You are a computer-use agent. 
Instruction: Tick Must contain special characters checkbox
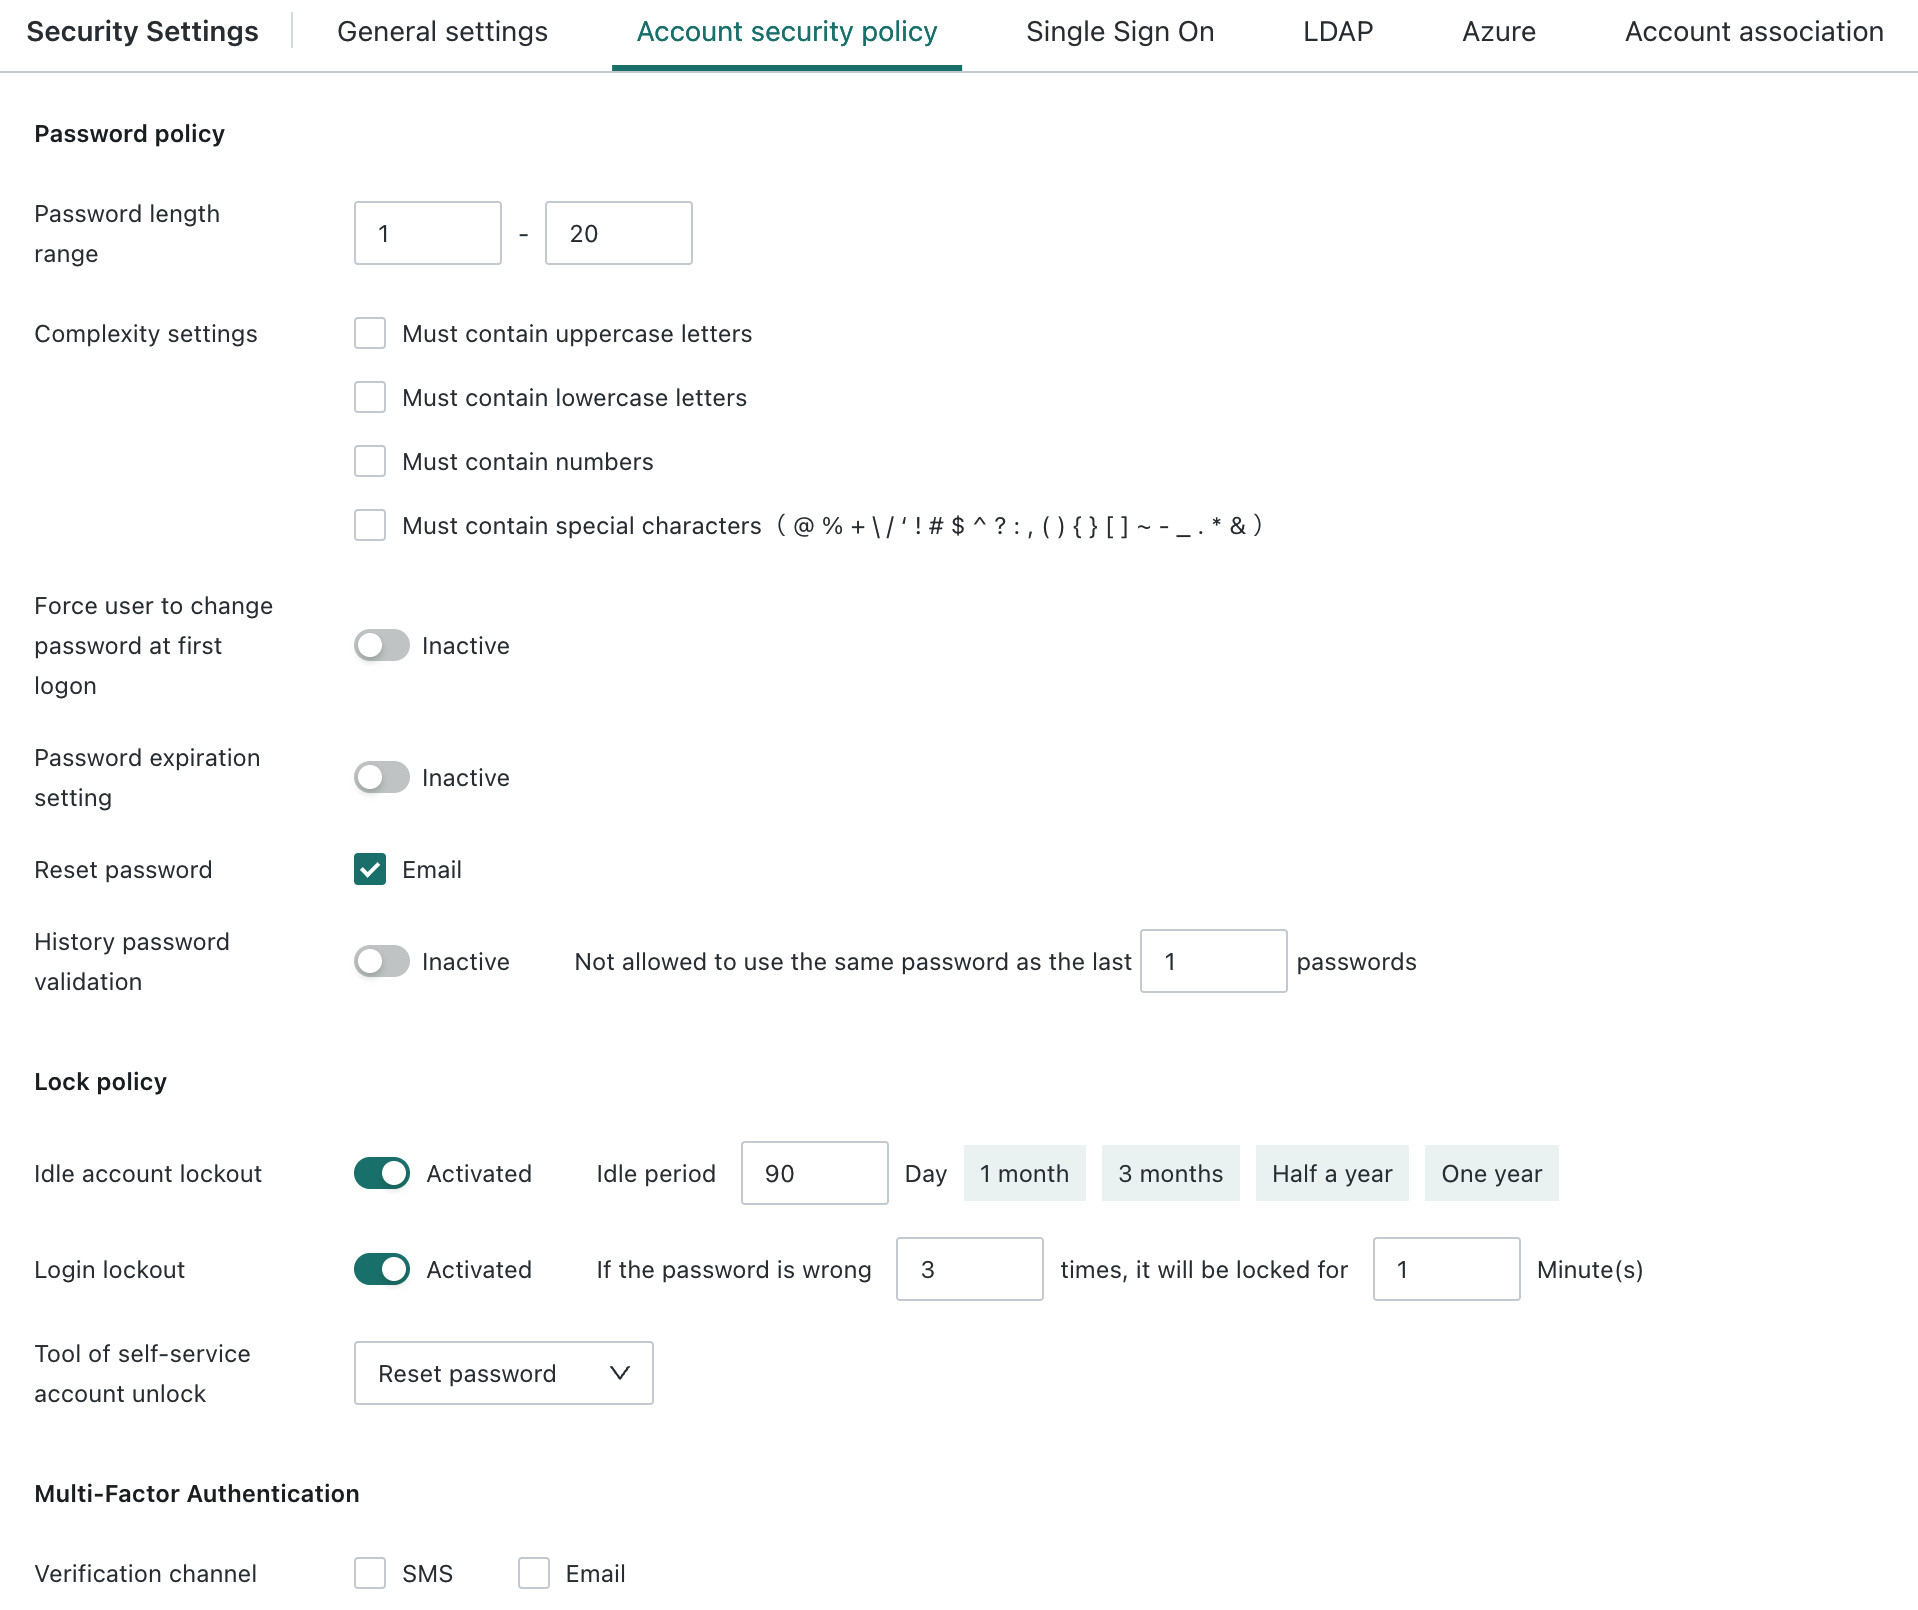coord(370,525)
